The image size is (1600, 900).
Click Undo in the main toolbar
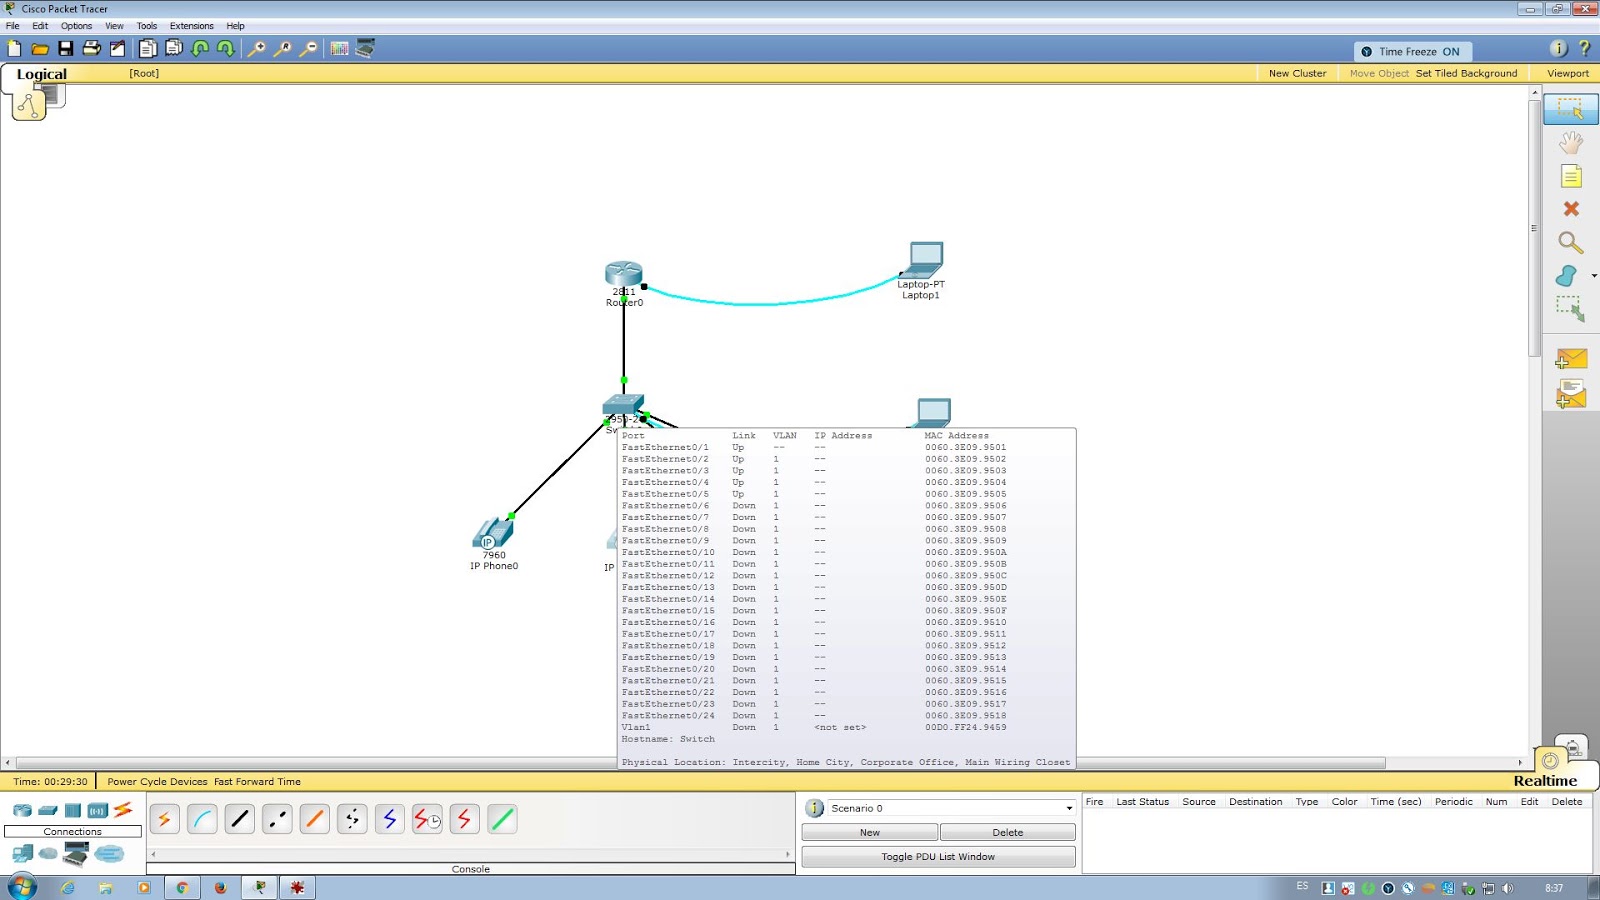coord(200,47)
